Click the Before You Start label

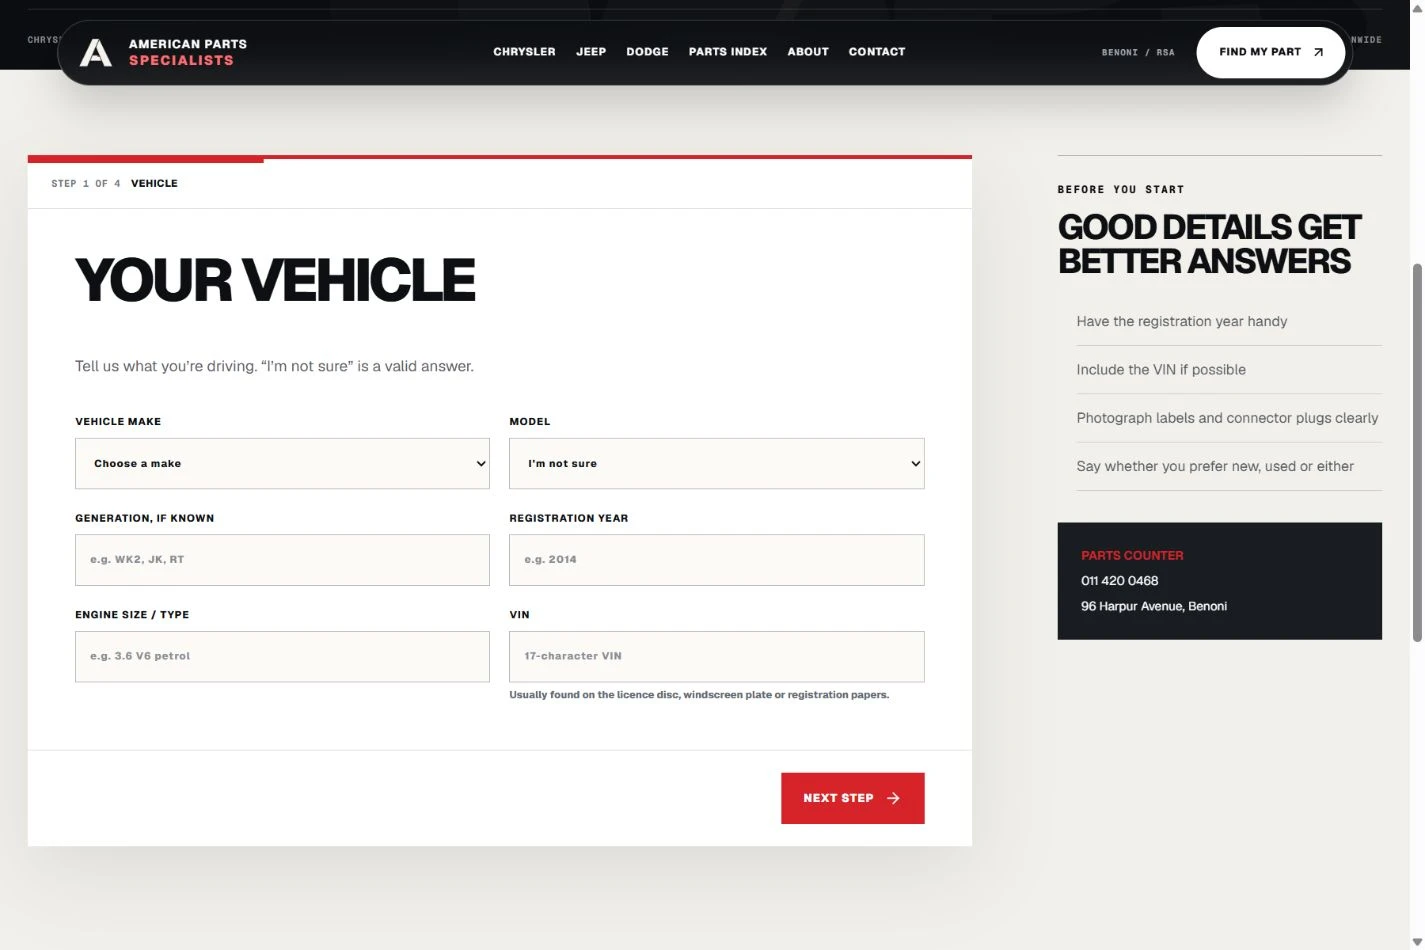(1120, 189)
